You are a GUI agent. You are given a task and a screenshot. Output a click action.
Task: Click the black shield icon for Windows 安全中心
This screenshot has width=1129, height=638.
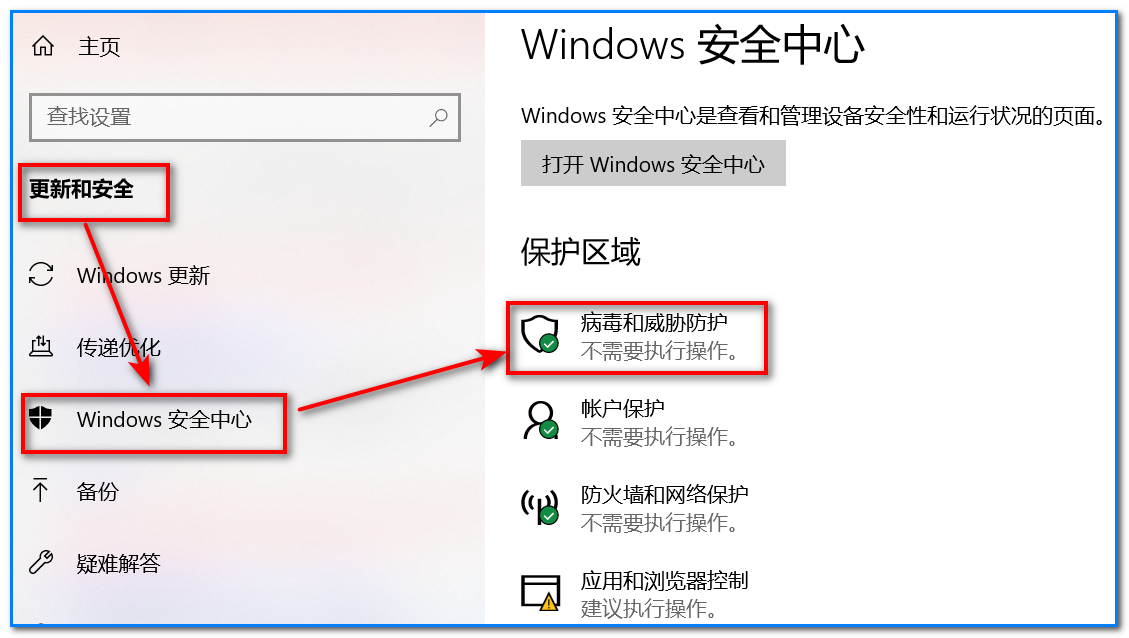(x=41, y=418)
